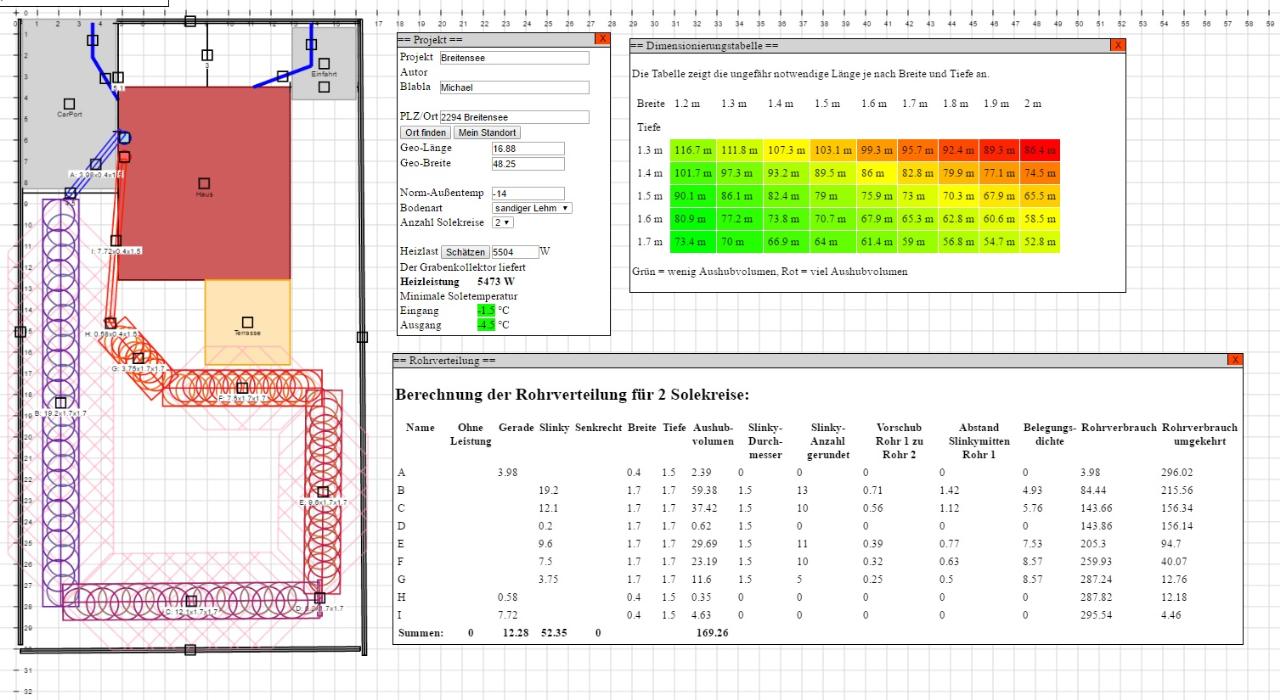Select the Haus area handle

(204, 183)
